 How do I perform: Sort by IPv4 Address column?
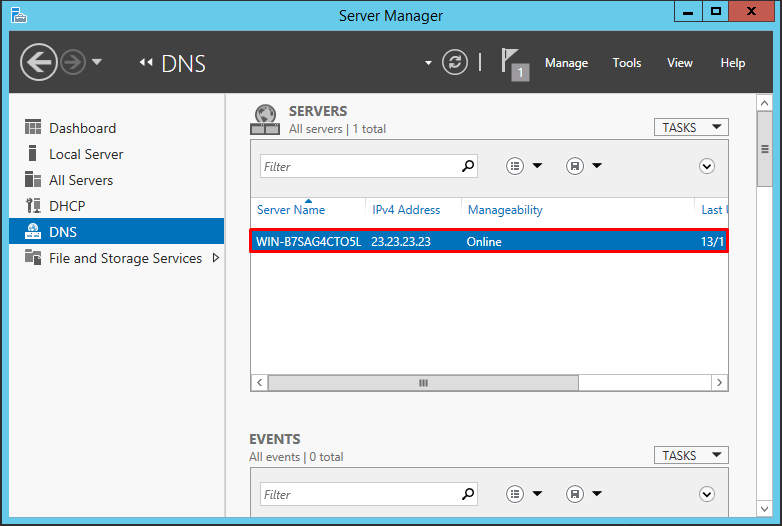click(x=406, y=210)
